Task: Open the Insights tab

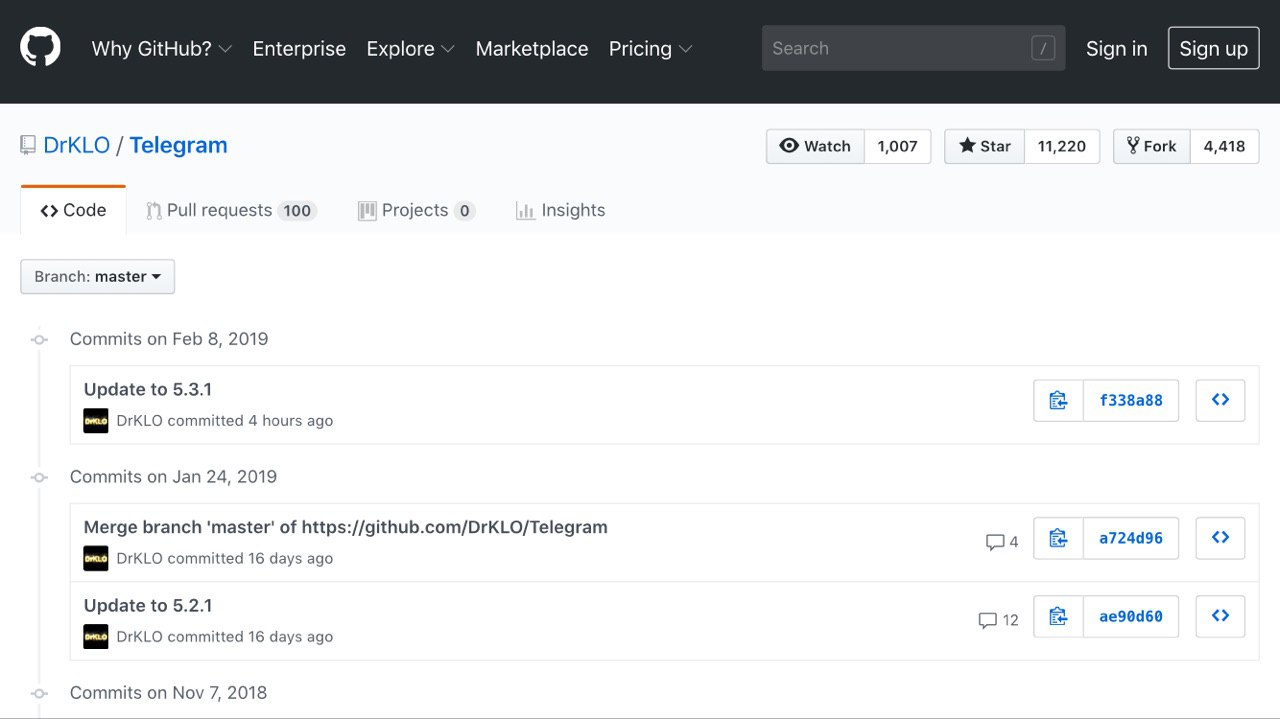Action: click(560, 210)
